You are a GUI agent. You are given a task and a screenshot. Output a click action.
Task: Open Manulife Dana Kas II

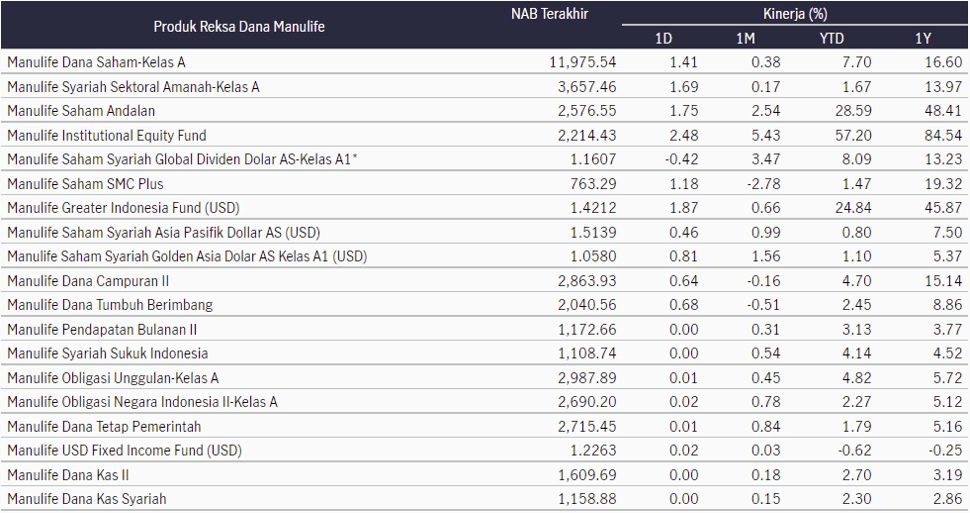68,475
